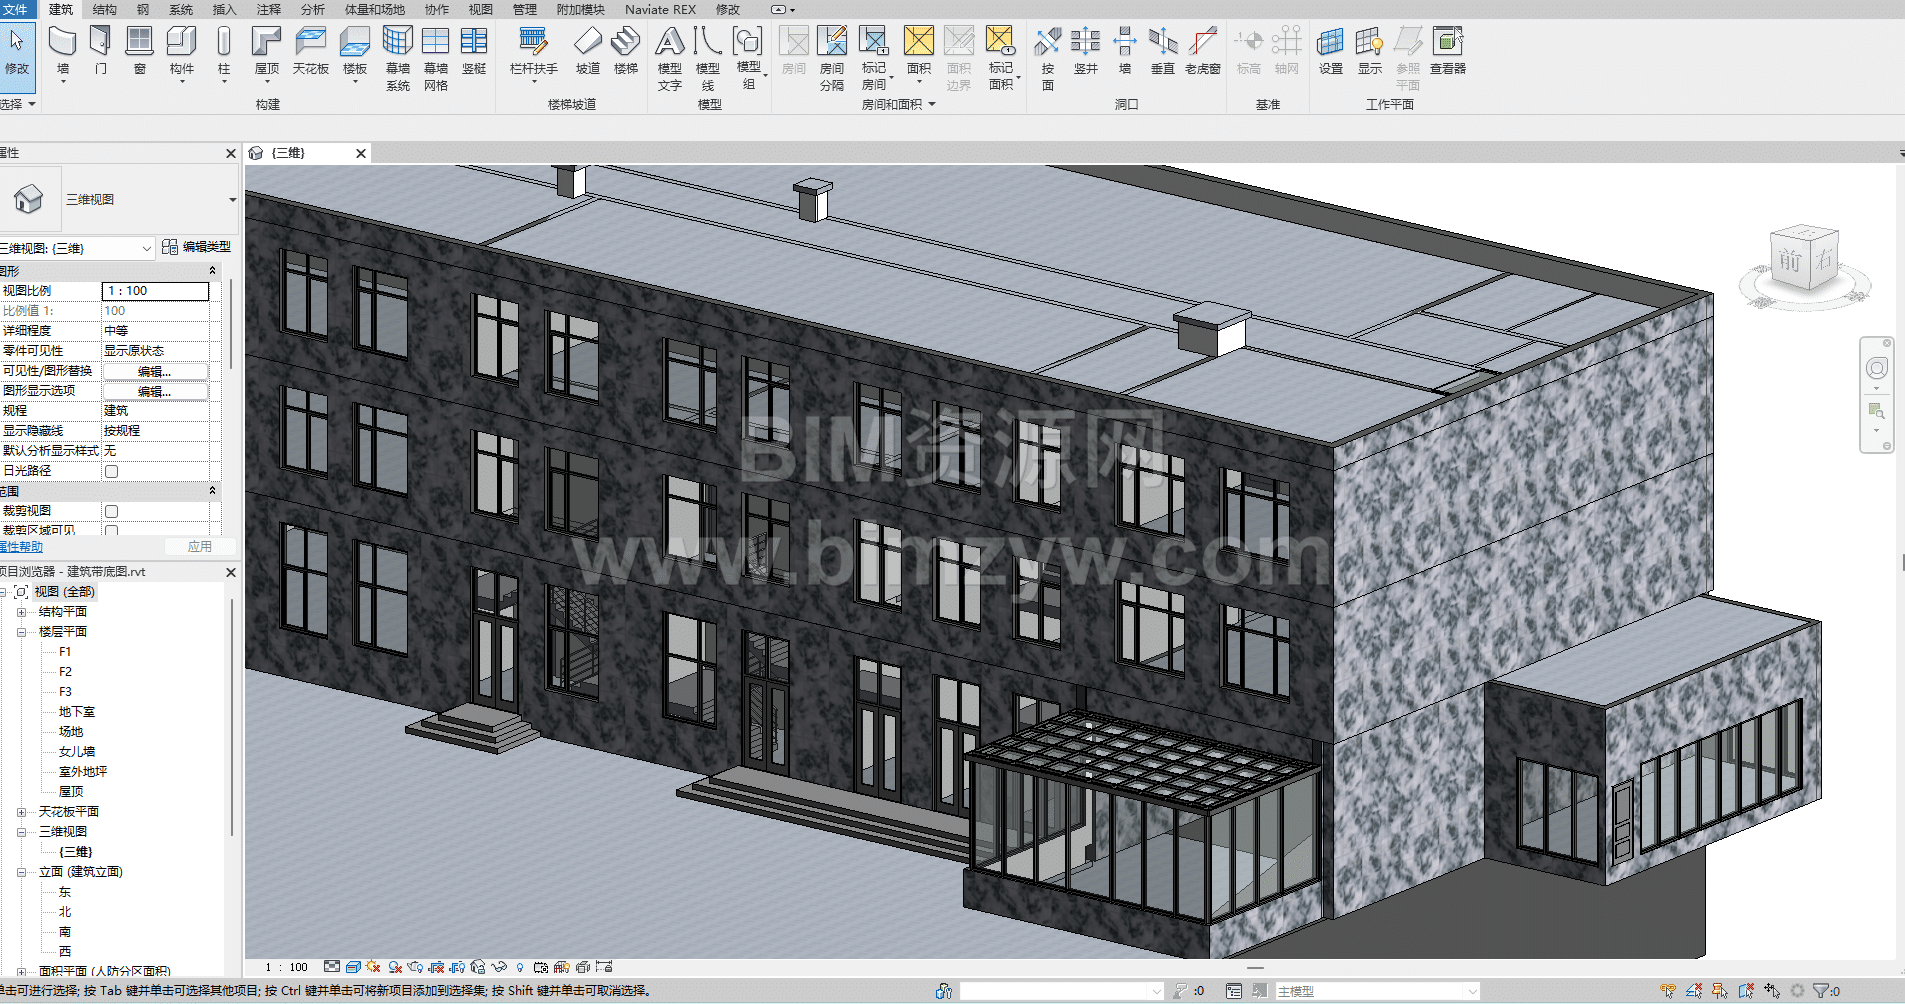
Task: Open the 属性帮助 link
Action: coord(22,547)
